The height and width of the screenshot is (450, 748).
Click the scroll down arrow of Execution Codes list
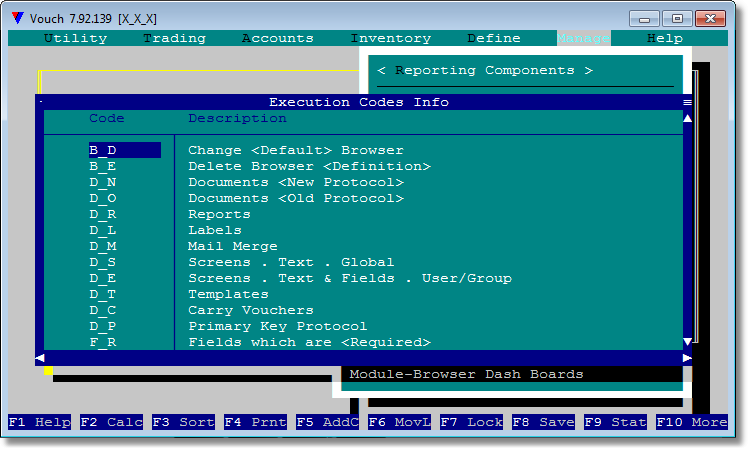[687, 342]
